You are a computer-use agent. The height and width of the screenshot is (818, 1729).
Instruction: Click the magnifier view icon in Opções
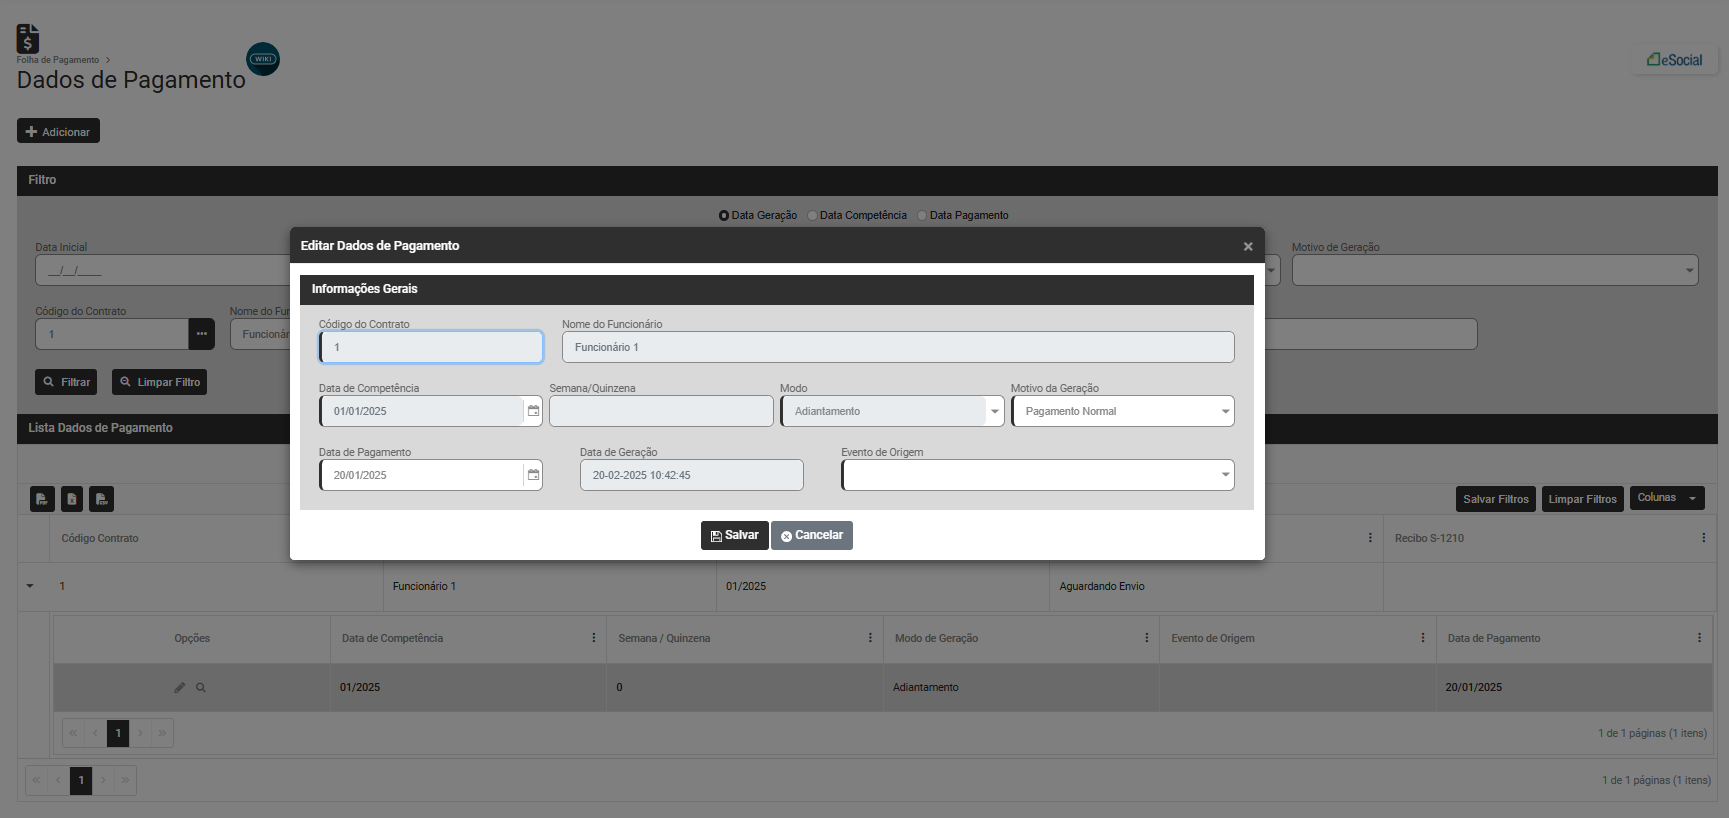(x=201, y=688)
